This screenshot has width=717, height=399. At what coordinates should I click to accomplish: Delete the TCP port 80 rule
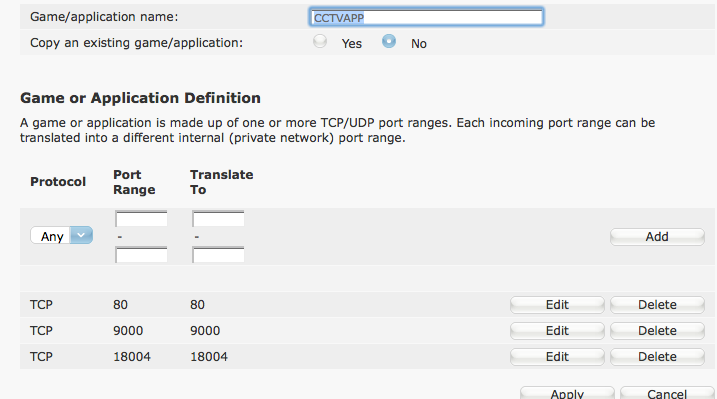tap(657, 305)
